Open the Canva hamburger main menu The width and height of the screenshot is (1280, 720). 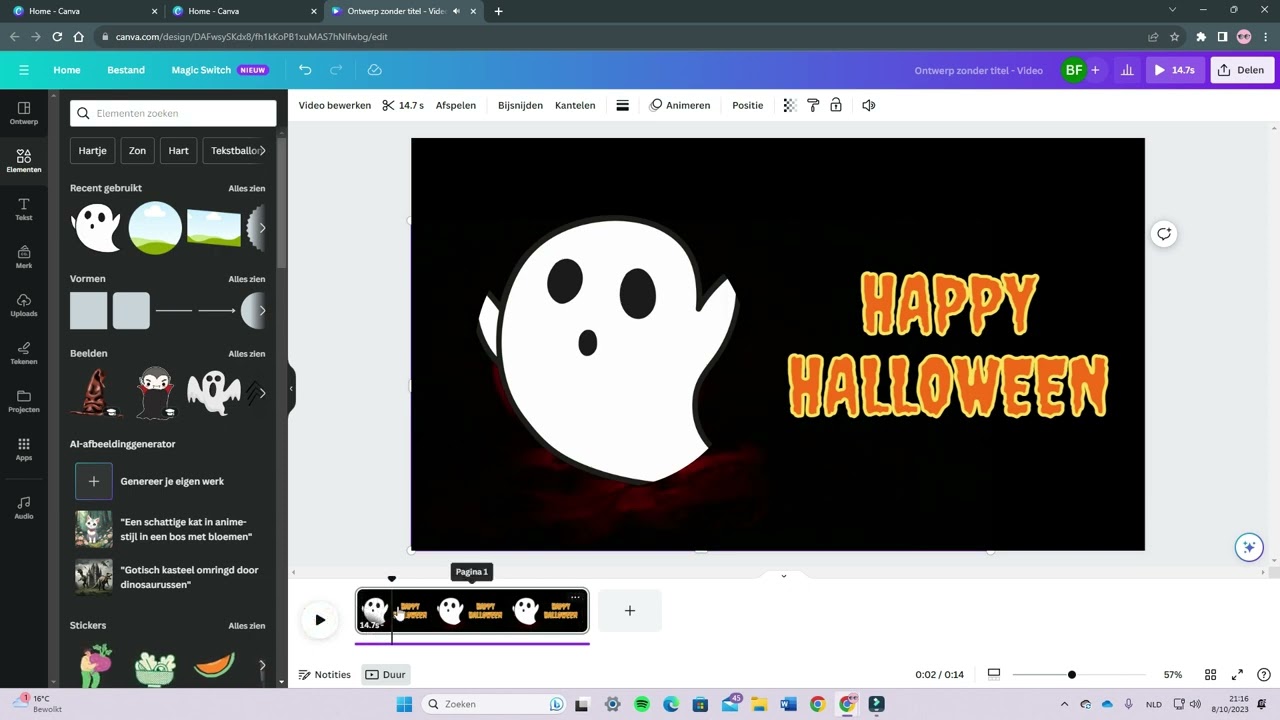click(24, 70)
